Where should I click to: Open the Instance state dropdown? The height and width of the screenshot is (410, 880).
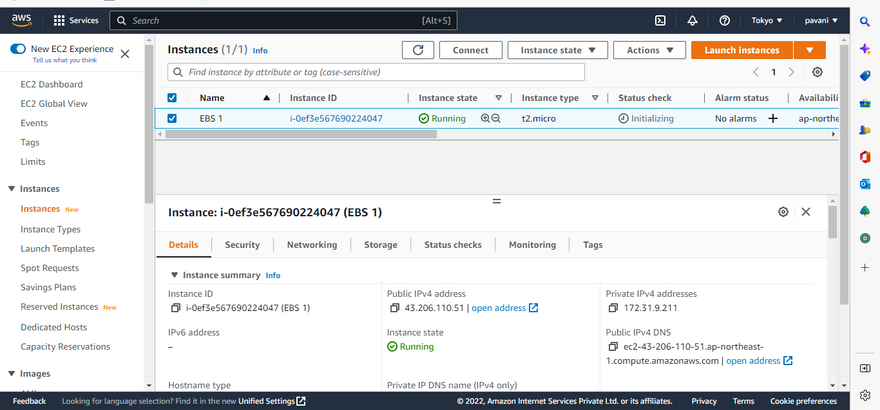(557, 50)
